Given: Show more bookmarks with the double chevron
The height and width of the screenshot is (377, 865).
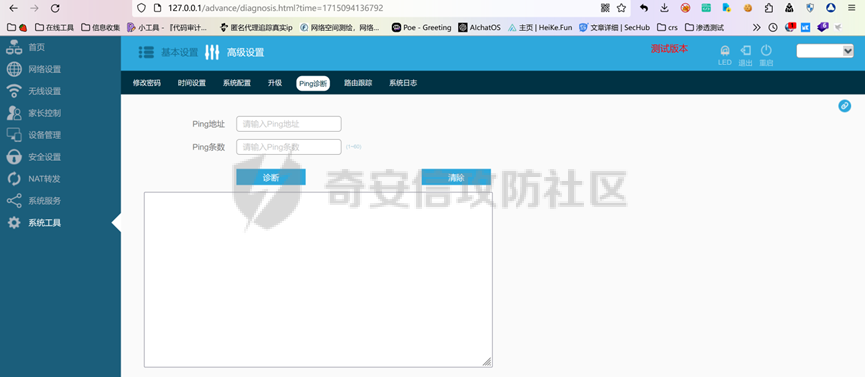Looking at the screenshot, I should 756,27.
